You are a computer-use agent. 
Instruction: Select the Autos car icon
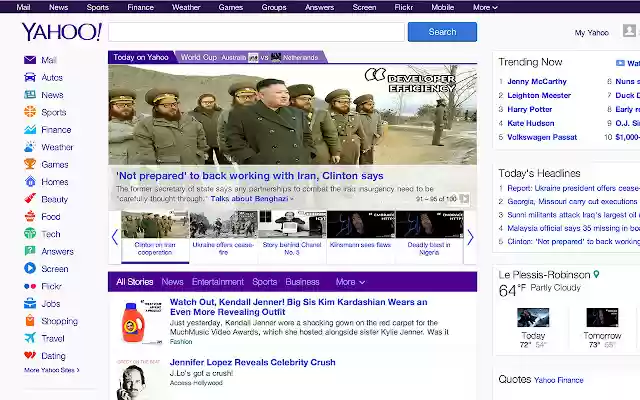[x=30, y=77]
